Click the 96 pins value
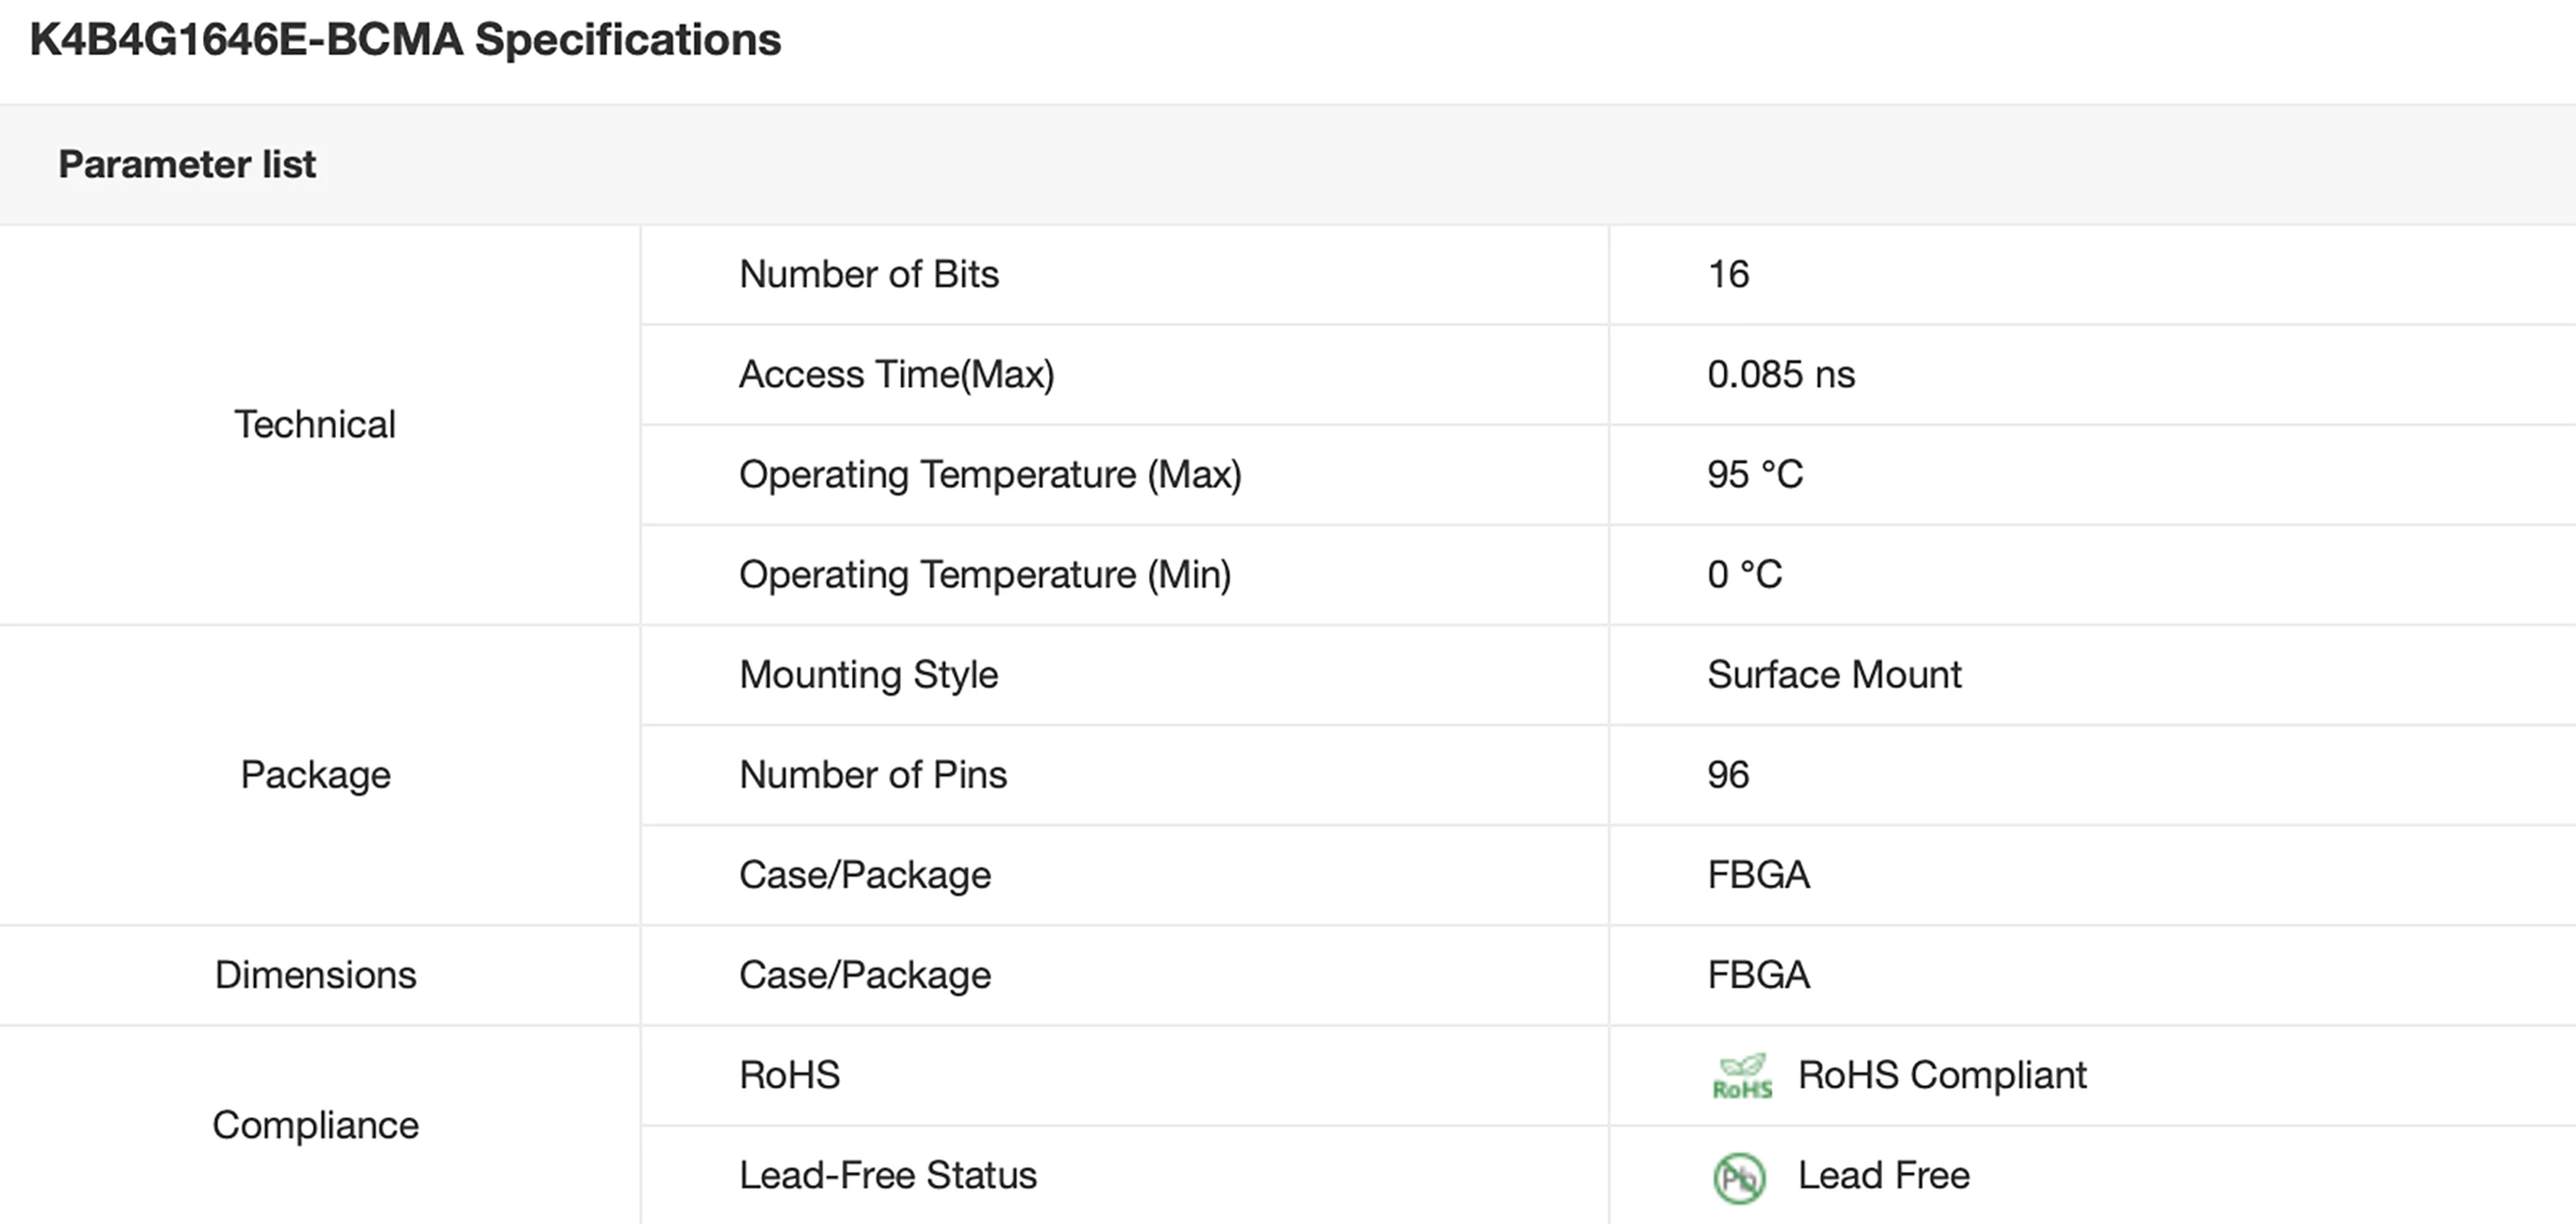 1728,775
